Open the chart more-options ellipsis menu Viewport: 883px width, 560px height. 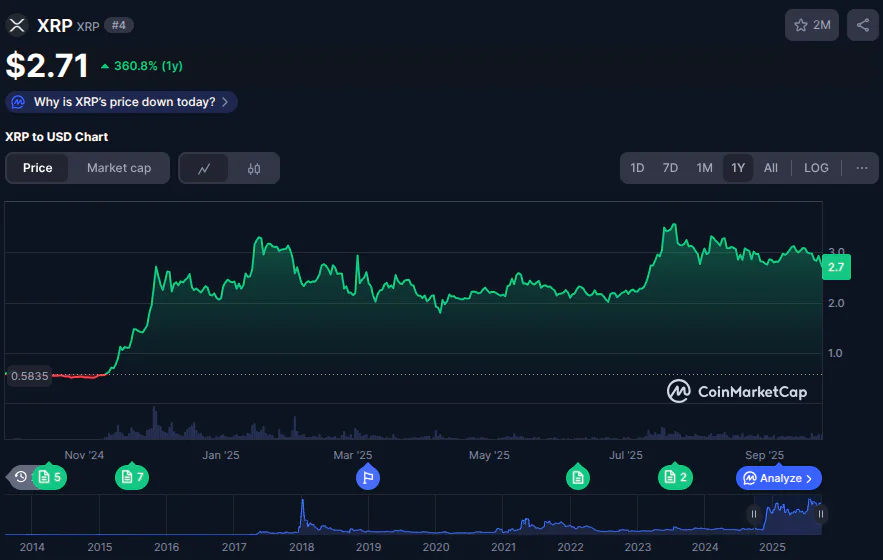click(862, 168)
